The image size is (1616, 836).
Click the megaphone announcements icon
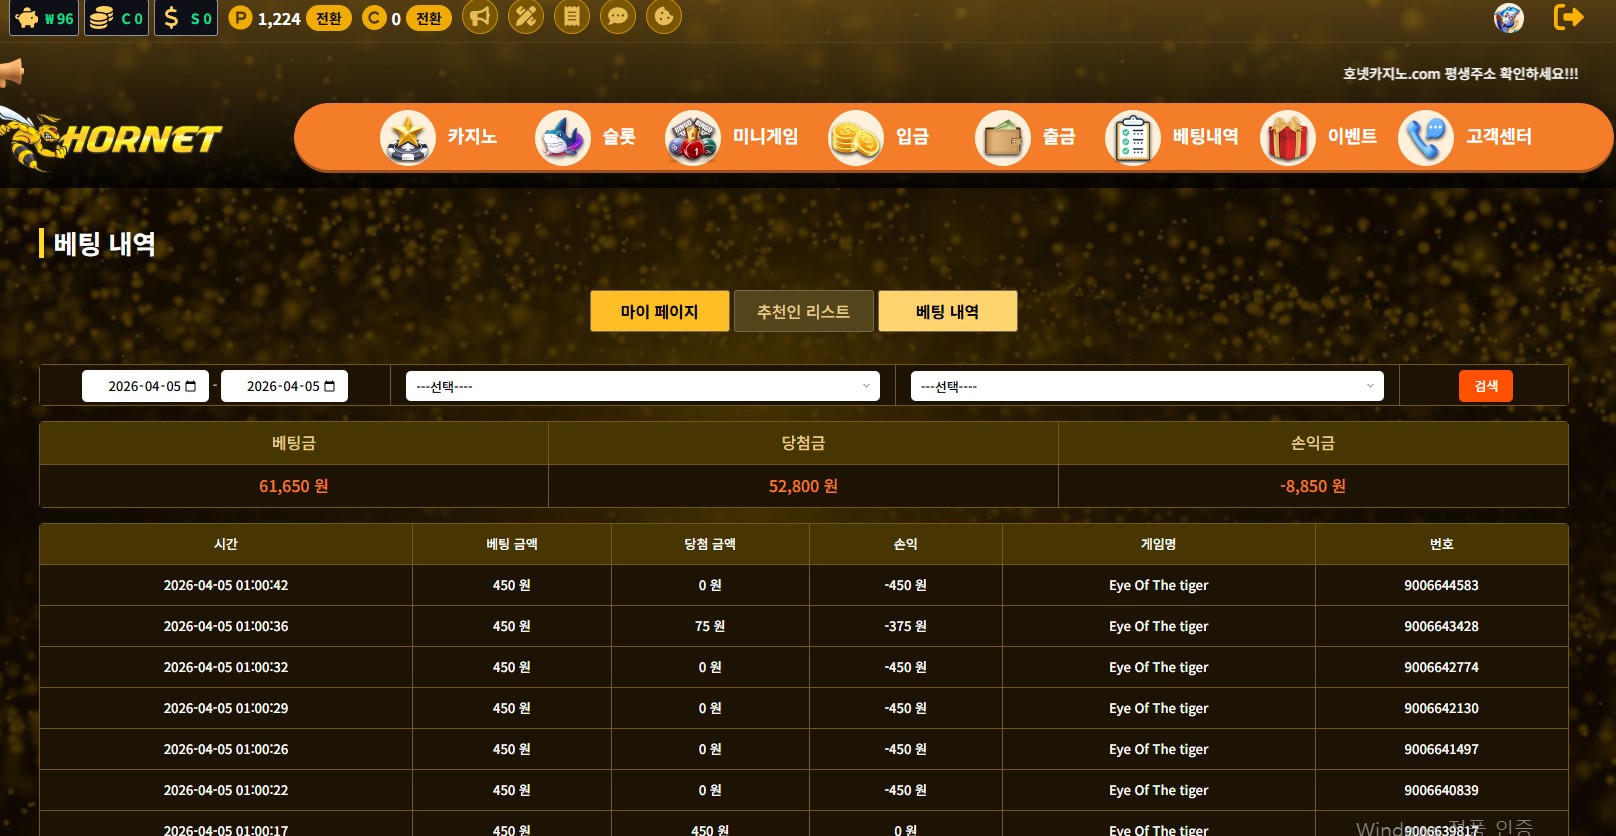point(480,17)
